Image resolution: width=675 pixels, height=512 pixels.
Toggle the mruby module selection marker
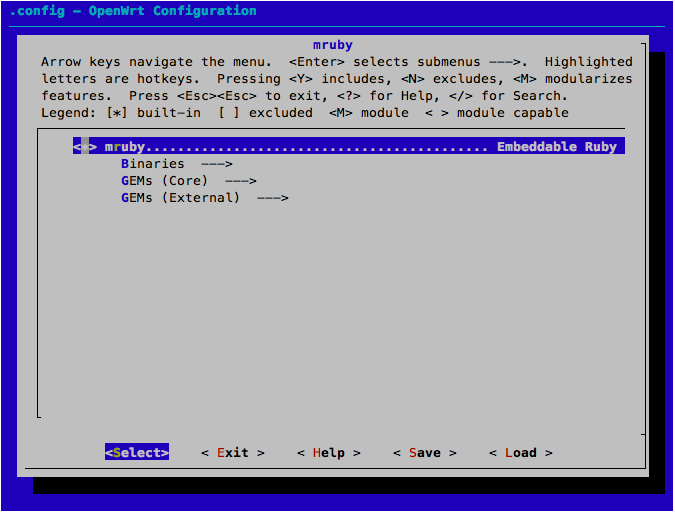point(85,146)
